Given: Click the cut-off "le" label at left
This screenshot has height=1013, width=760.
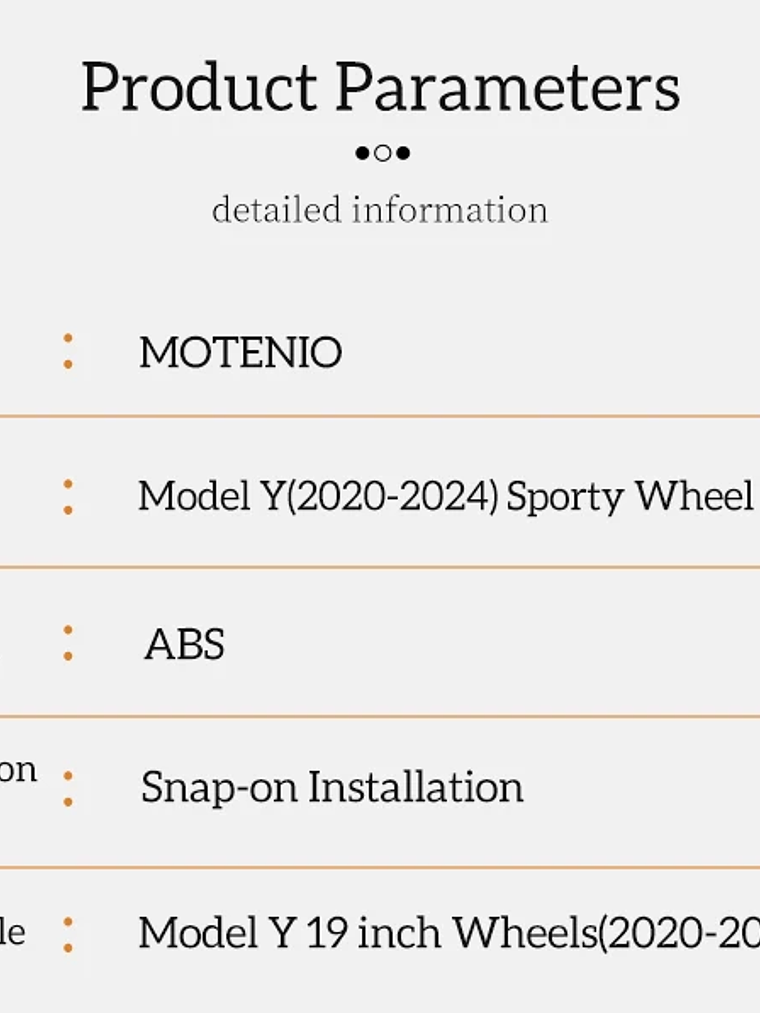Looking at the screenshot, I should (12, 932).
